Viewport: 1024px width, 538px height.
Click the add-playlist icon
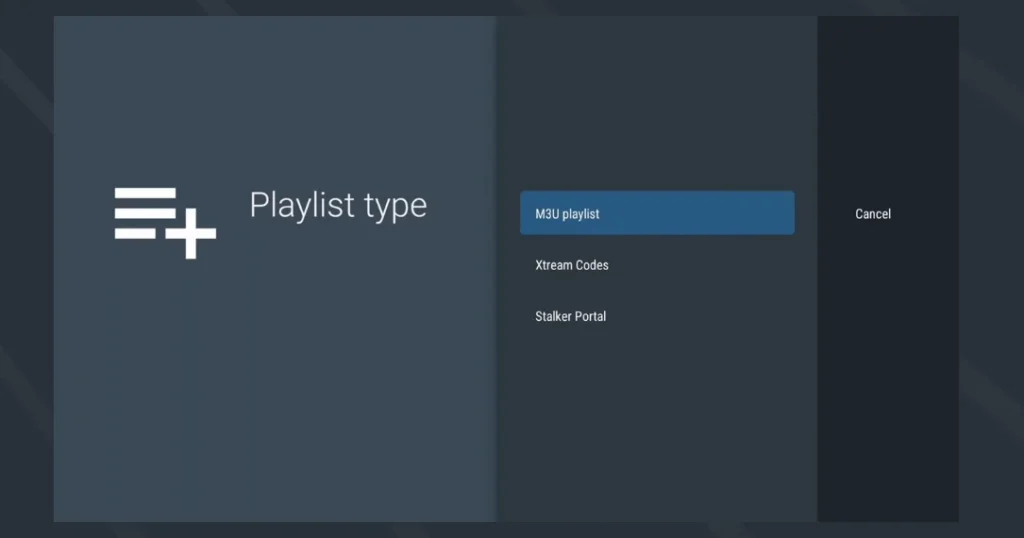165,223
